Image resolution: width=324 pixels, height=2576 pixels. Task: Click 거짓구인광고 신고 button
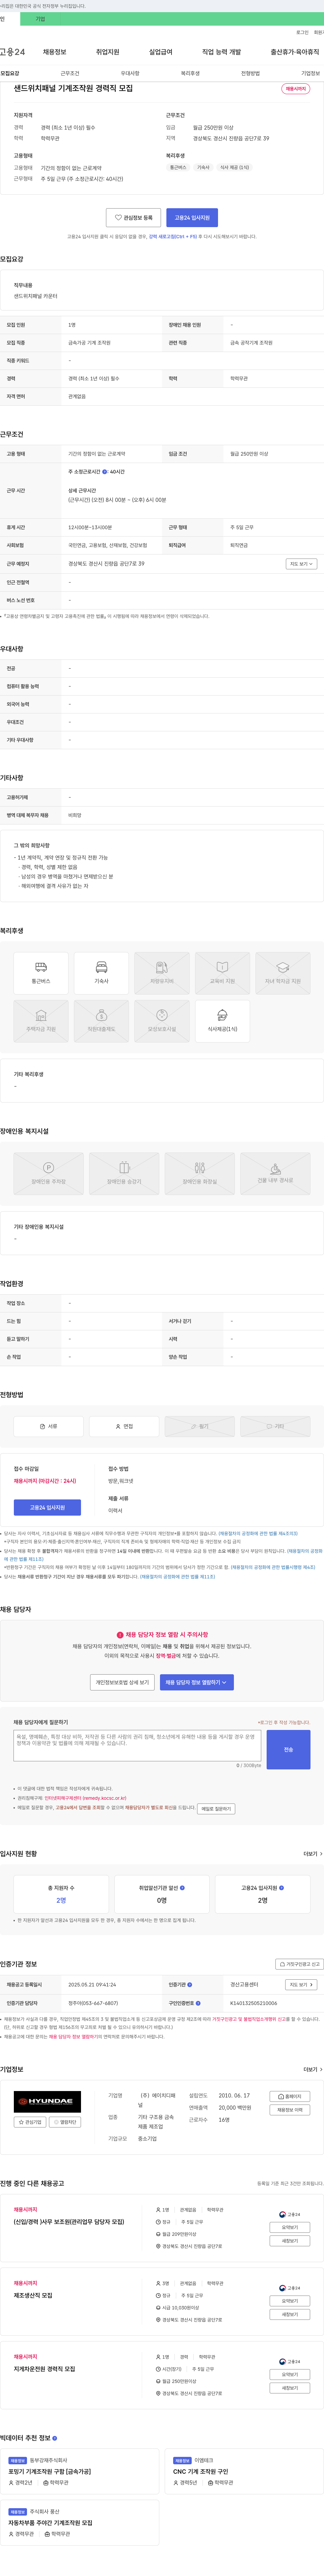pyautogui.click(x=299, y=1964)
